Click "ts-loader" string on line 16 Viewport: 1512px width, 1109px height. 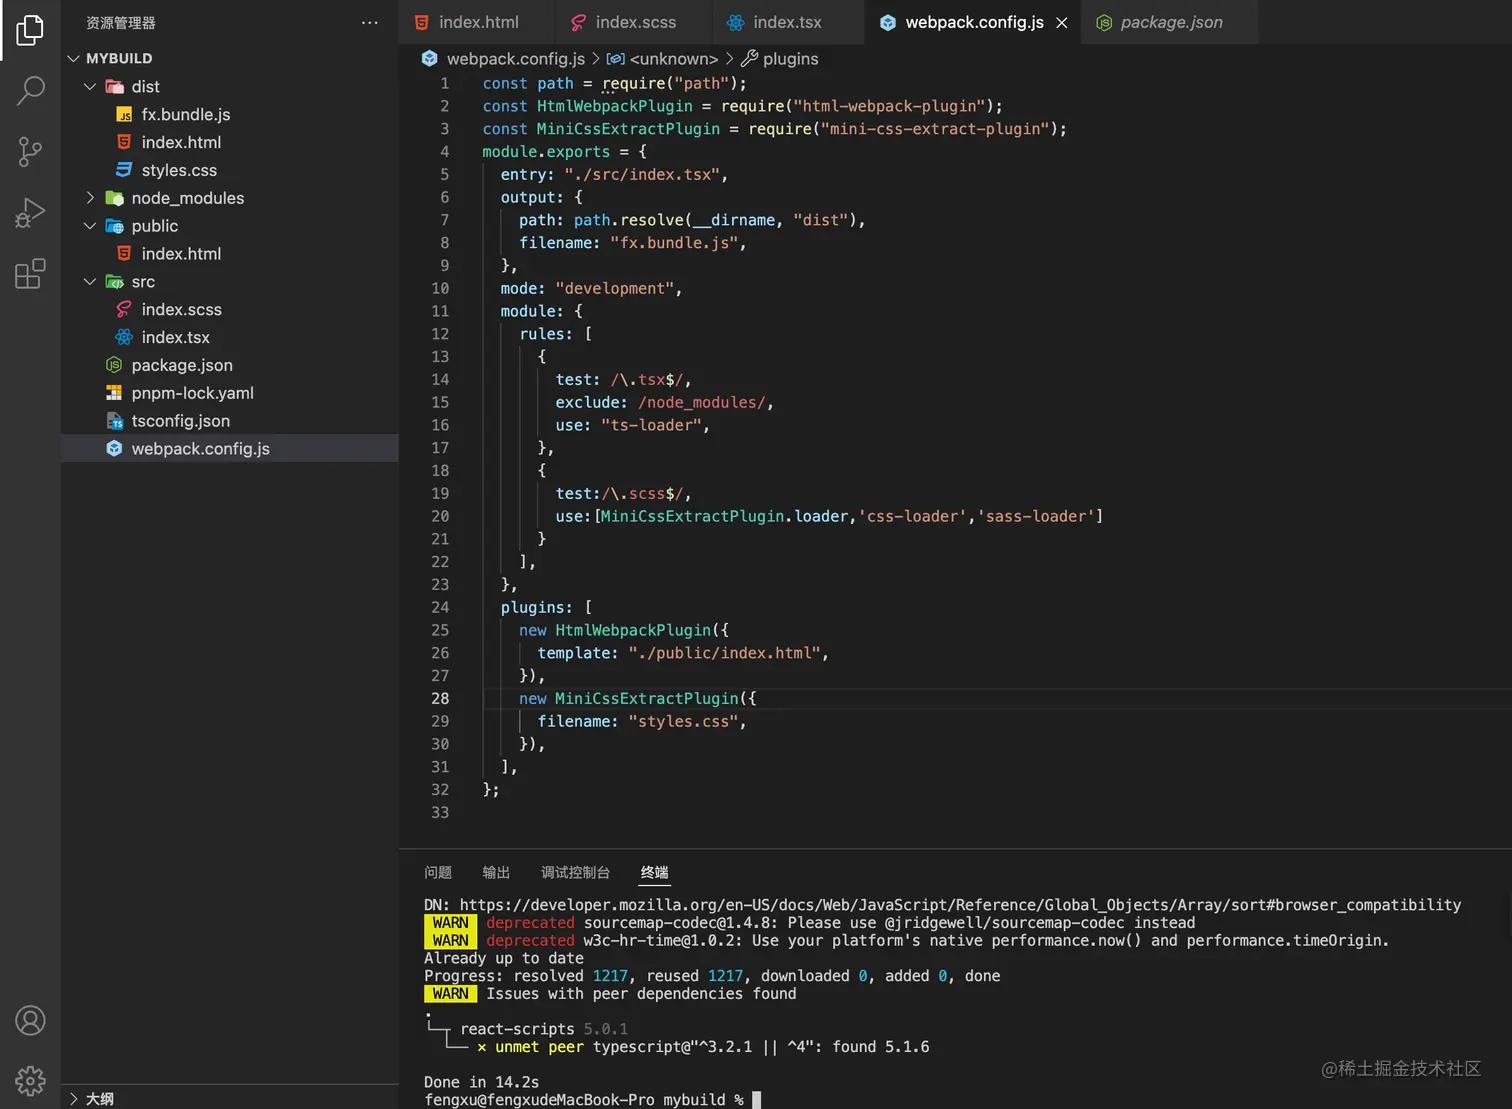tap(651, 425)
